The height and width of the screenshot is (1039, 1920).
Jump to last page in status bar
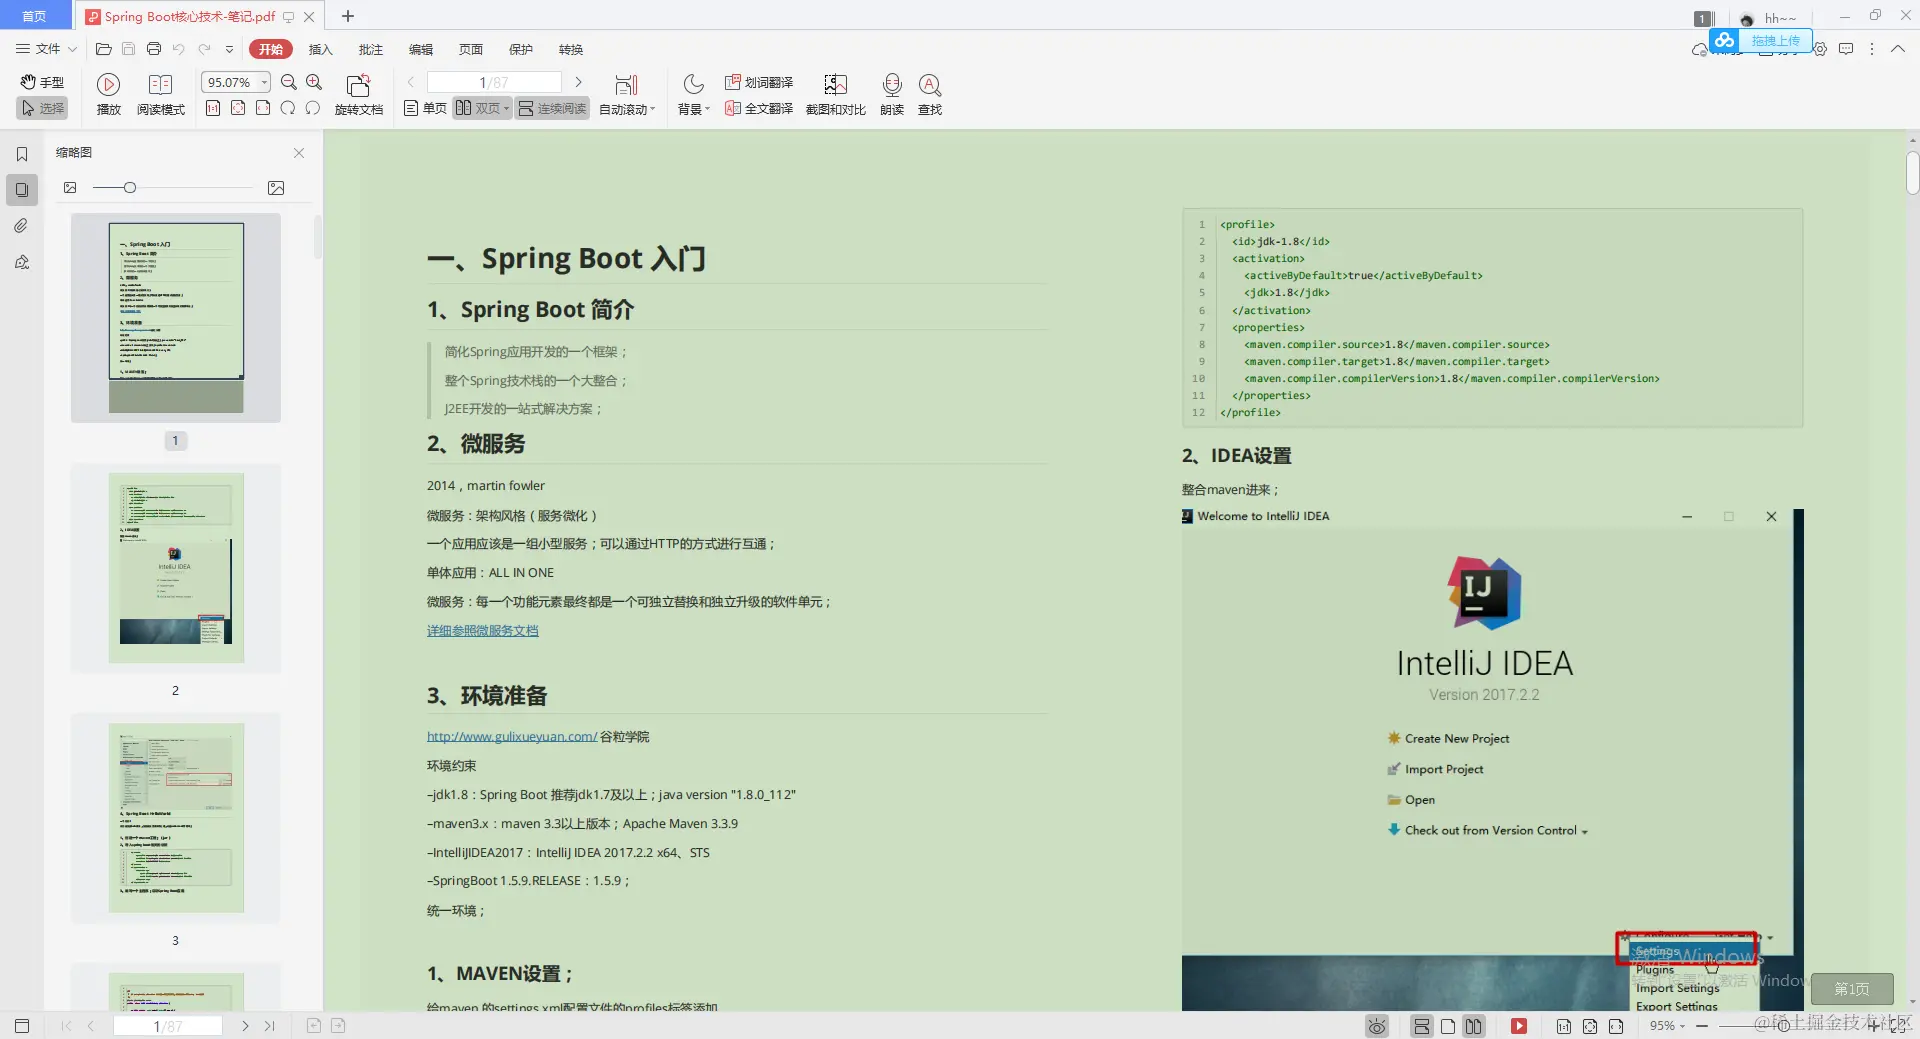270,1026
